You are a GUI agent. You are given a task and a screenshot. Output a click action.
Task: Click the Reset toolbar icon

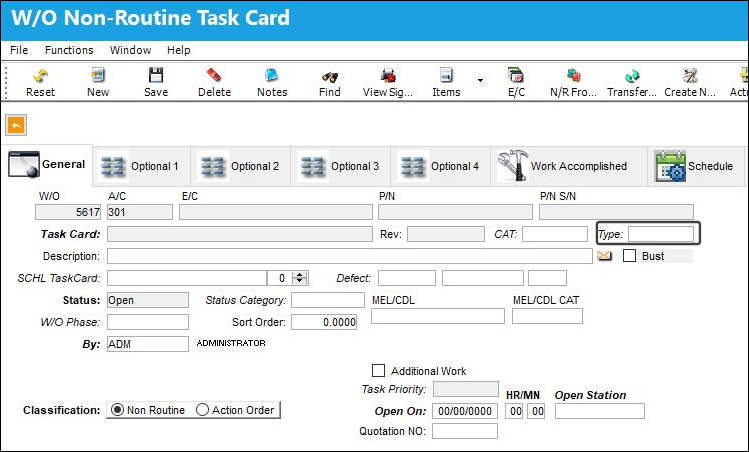(40, 76)
